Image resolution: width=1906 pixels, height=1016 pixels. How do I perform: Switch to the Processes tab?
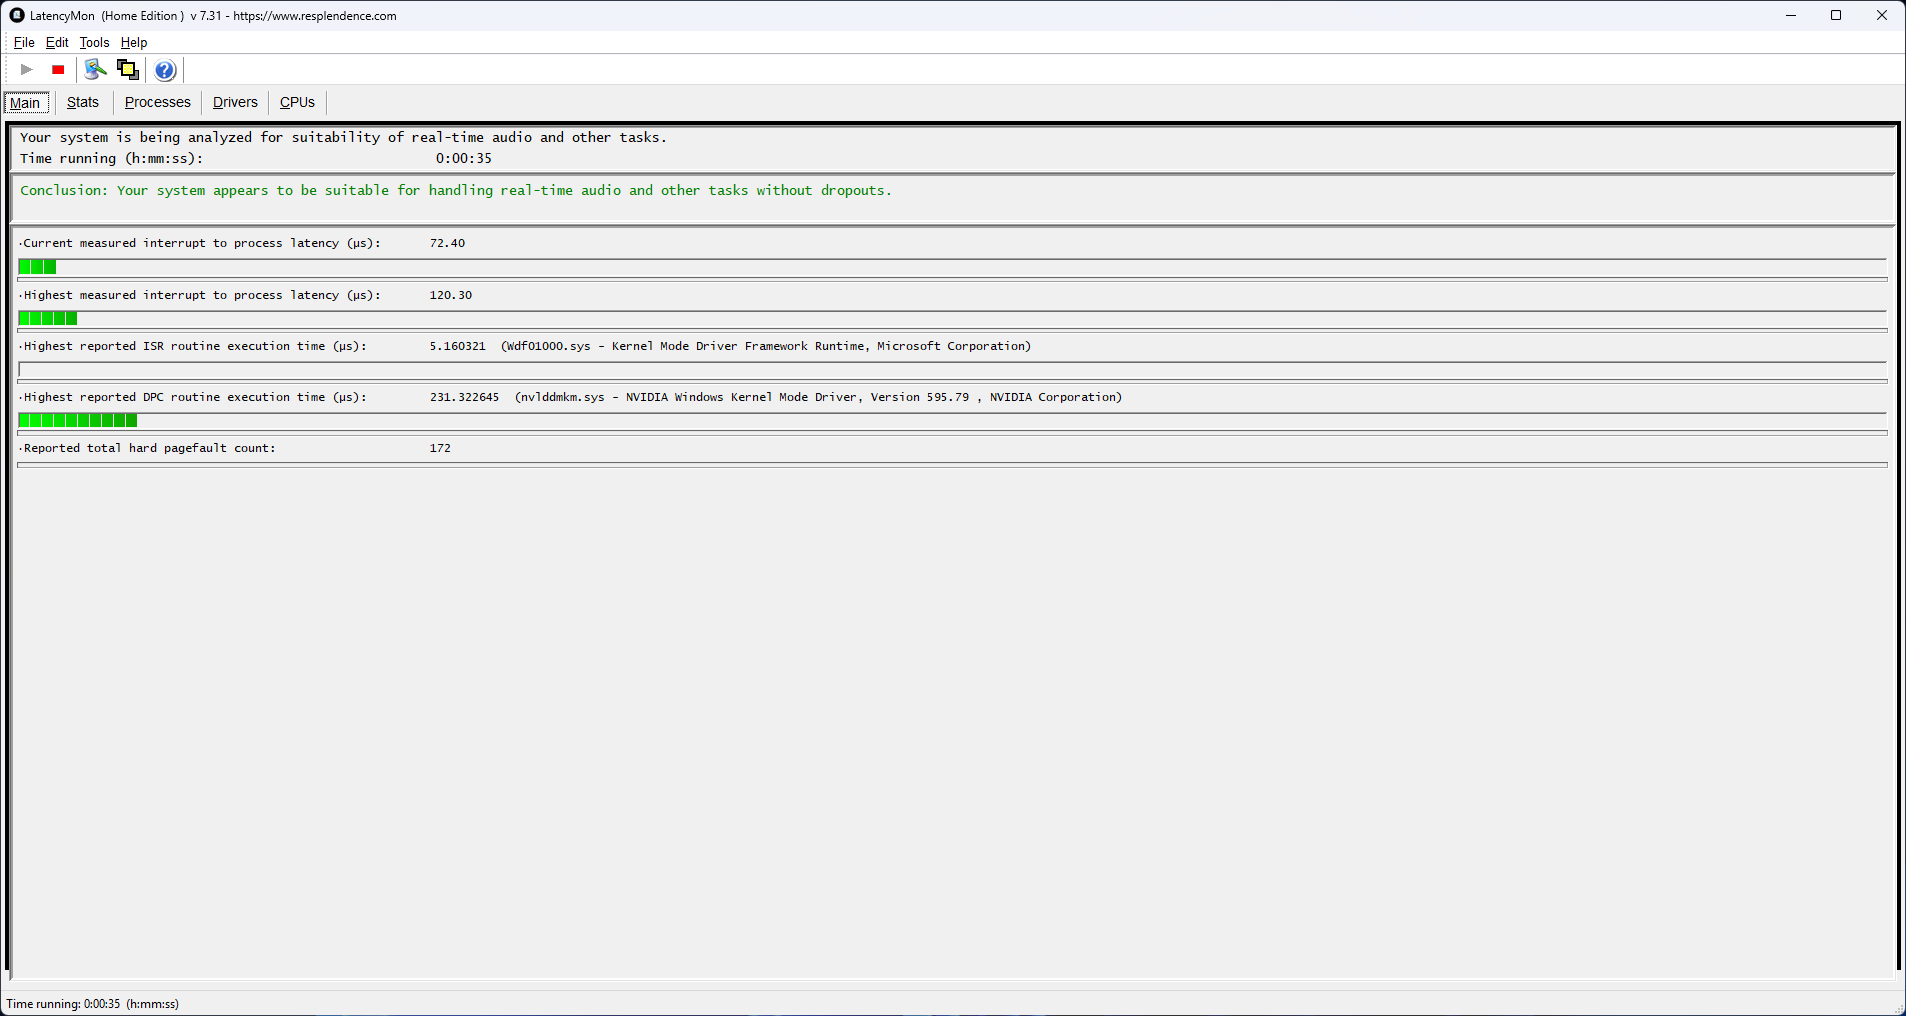tap(157, 103)
